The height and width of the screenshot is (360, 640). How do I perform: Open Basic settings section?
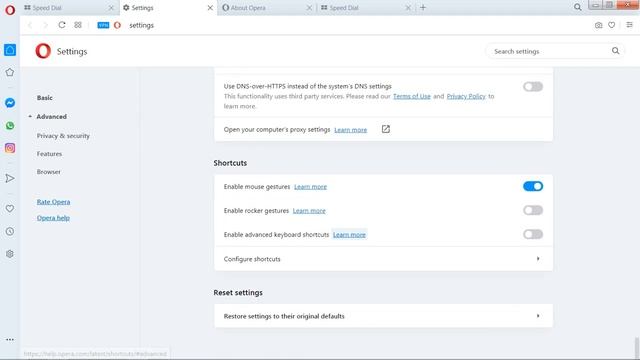(x=44, y=98)
